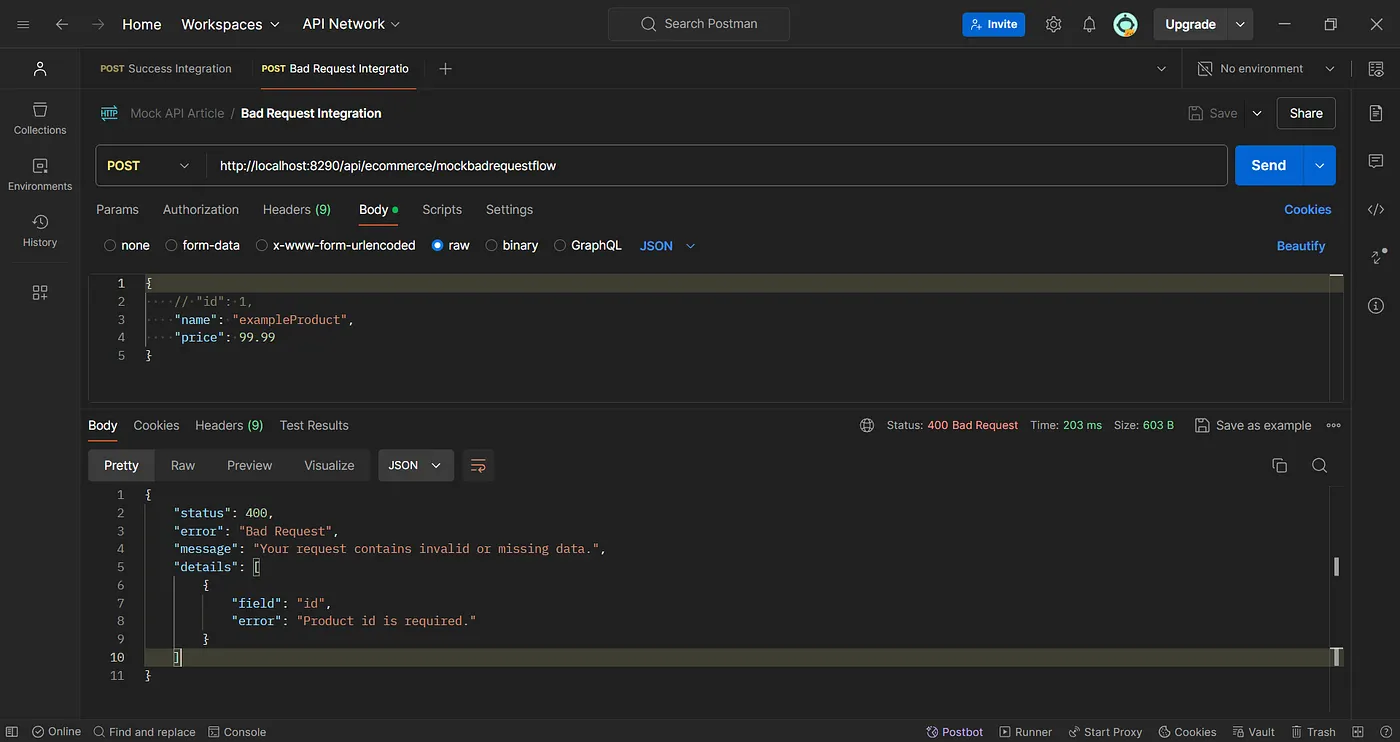Add a new request tab with plus
This screenshot has height=742, width=1400.
(x=446, y=68)
